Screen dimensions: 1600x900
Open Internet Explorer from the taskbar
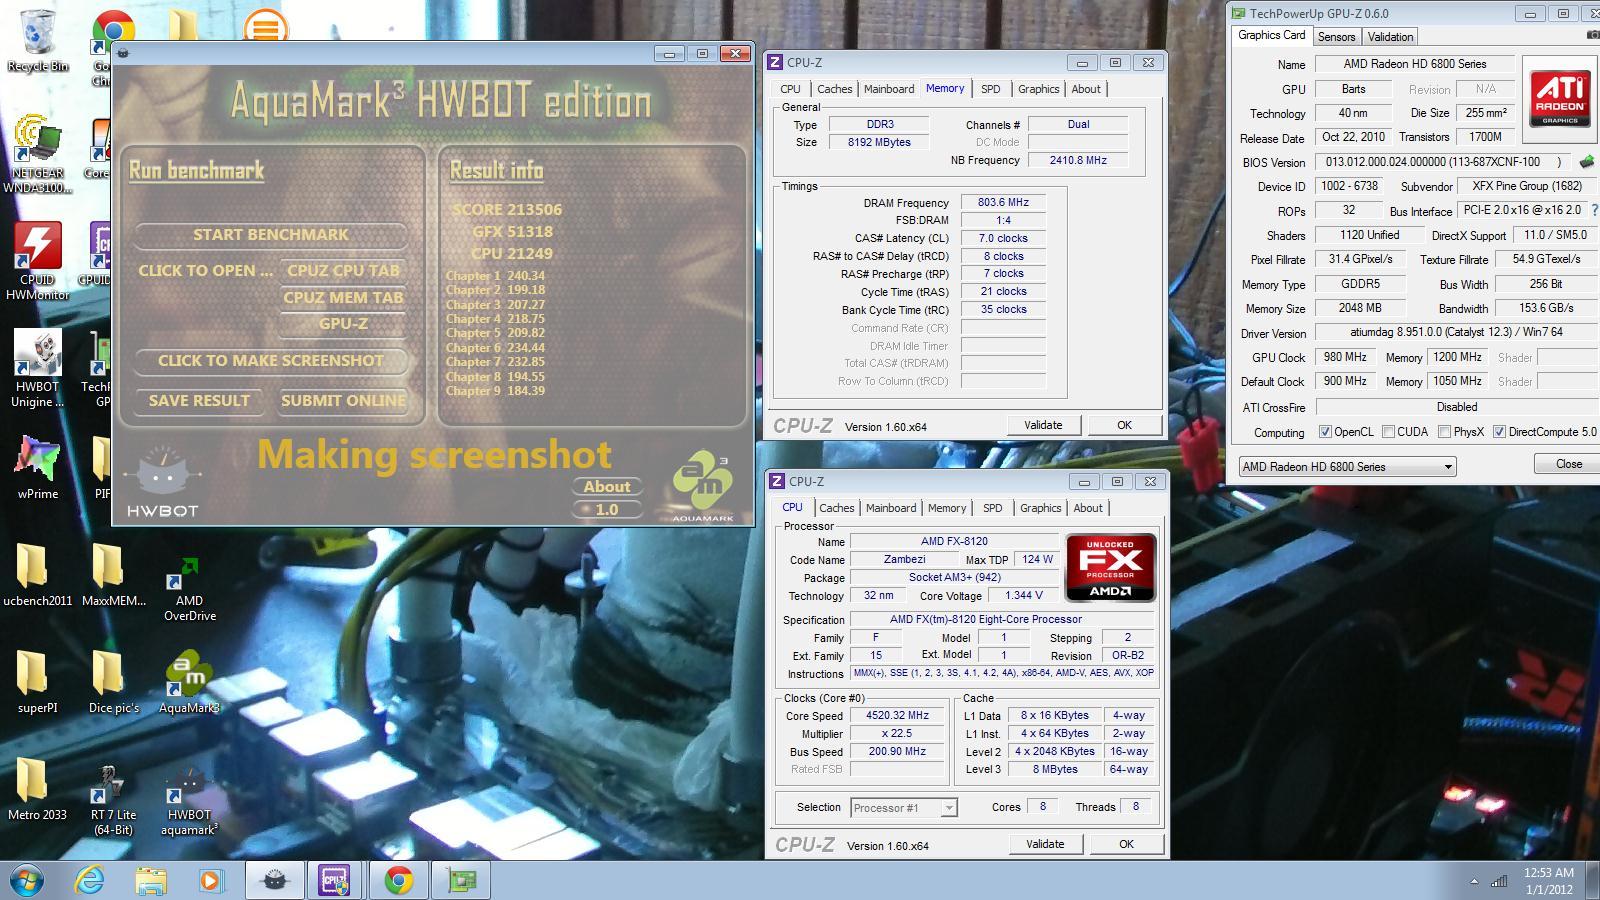coord(90,880)
